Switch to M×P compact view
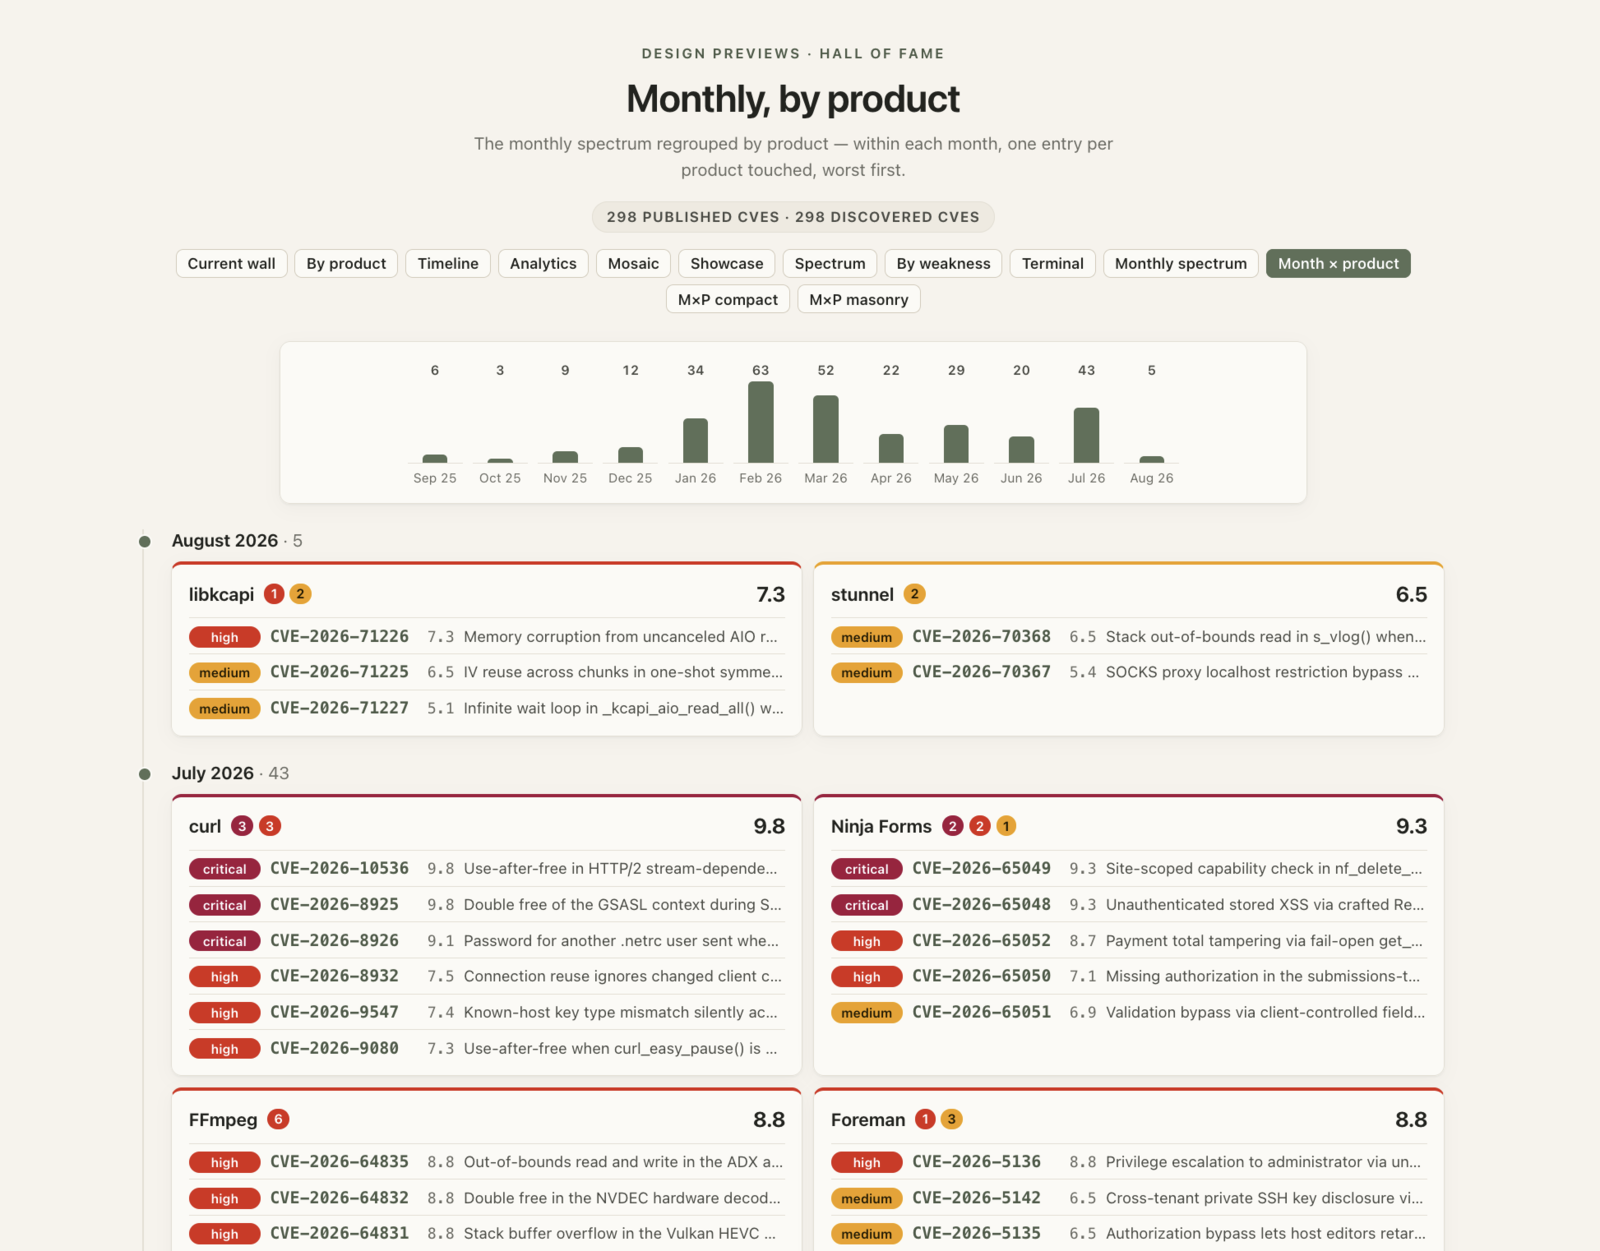 point(728,299)
